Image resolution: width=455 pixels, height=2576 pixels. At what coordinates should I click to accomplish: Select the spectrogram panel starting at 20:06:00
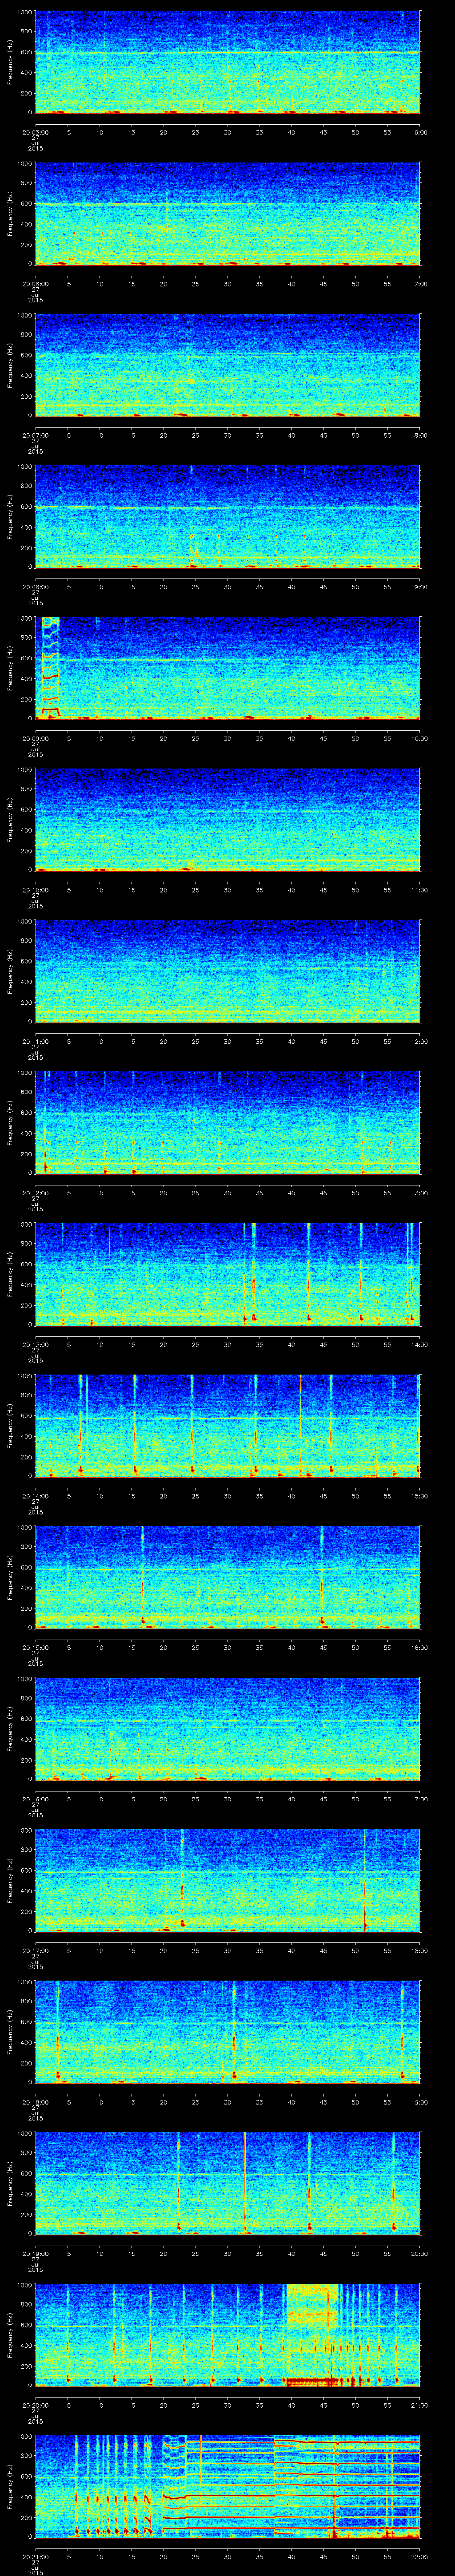point(227,214)
